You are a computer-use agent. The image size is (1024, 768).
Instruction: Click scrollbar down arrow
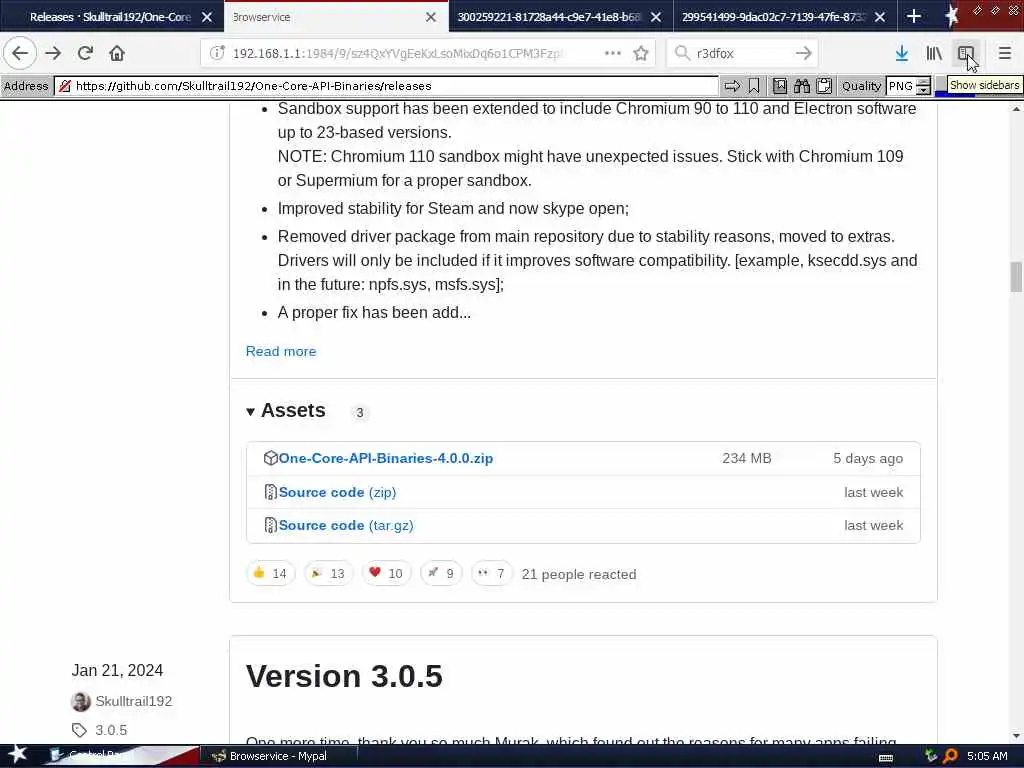(x=1016, y=736)
